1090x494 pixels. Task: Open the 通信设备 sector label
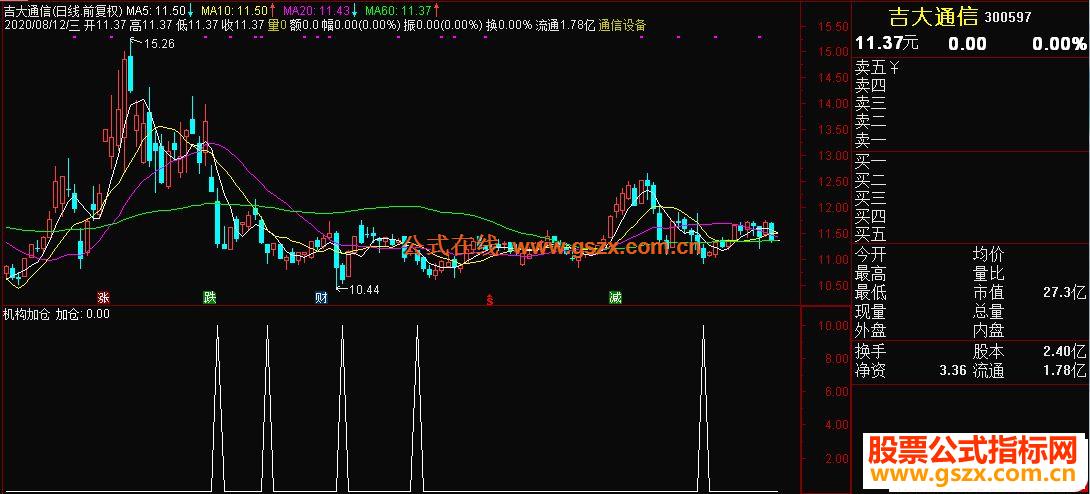(622, 26)
